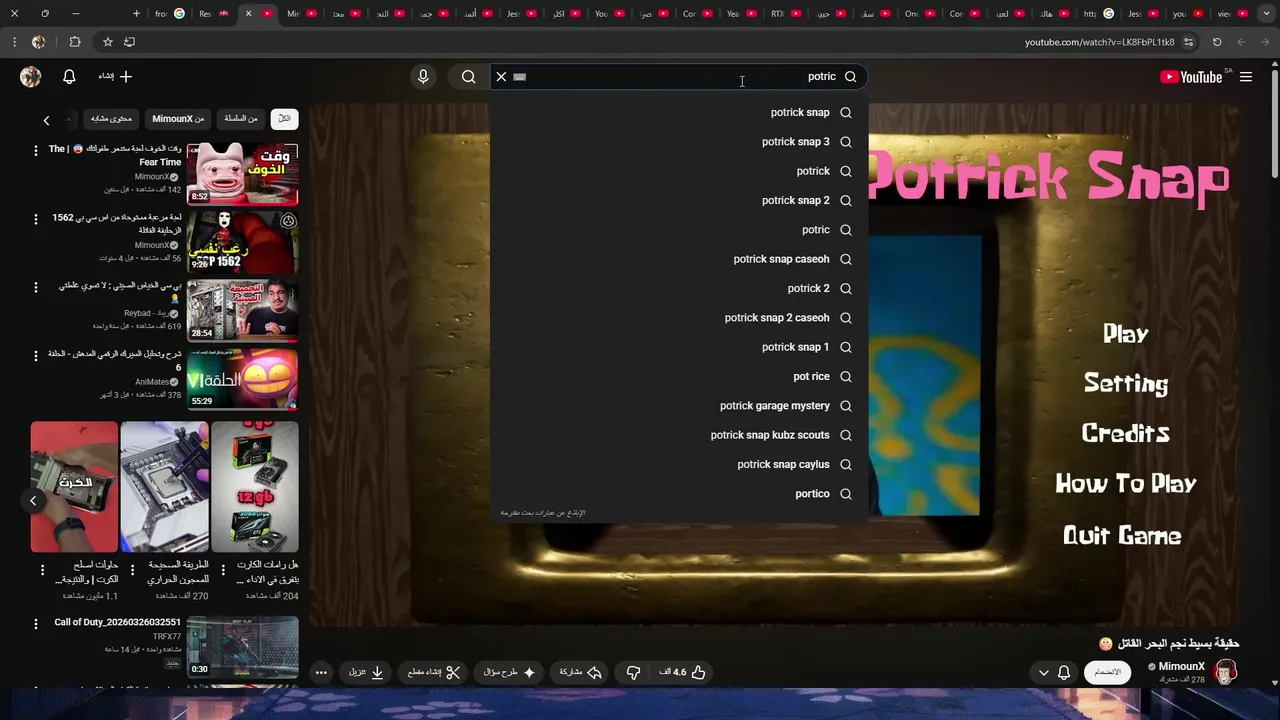
Task: Select the 'potrick snap 3' suggestion
Action: [678, 142]
